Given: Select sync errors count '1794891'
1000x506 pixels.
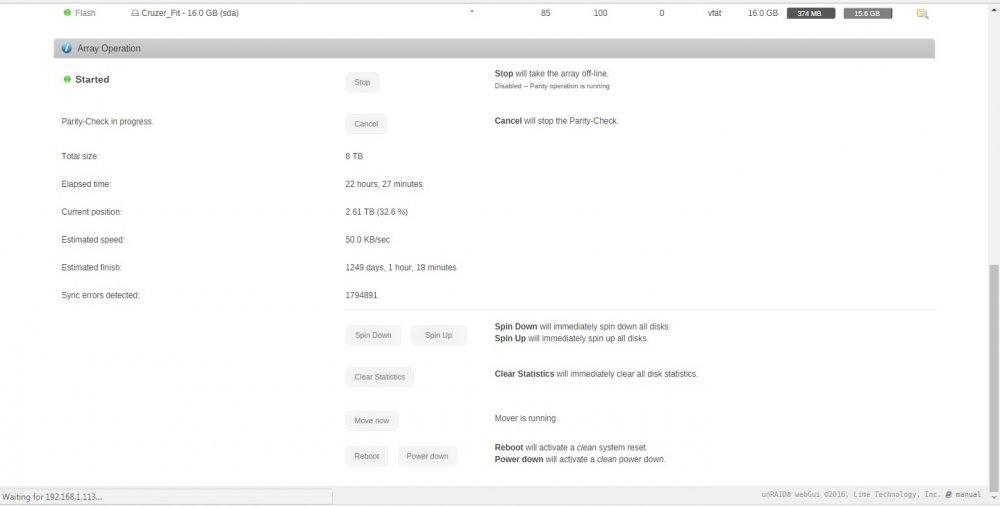Looking at the screenshot, I should pos(361,295).
